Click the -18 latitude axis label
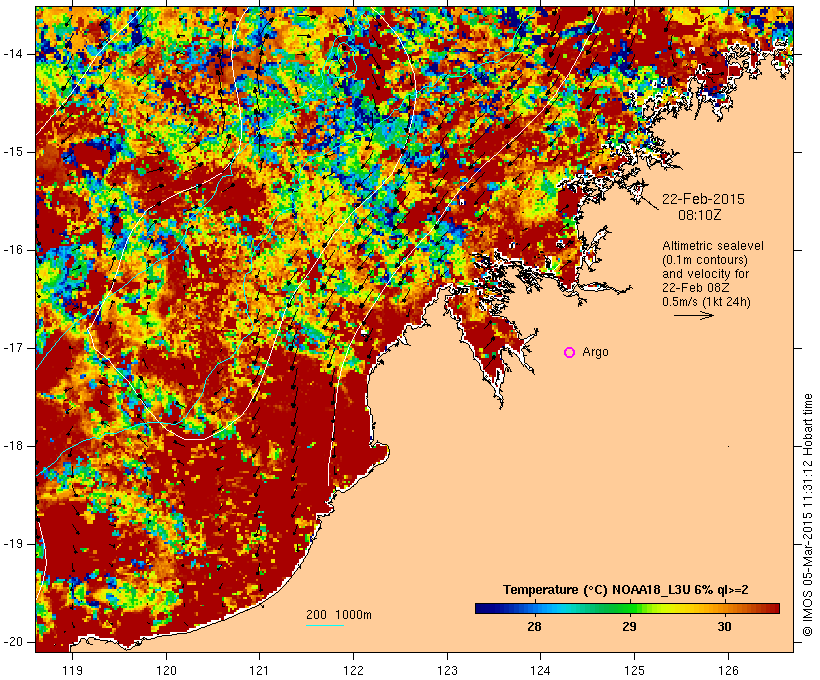 coord(12,446)
